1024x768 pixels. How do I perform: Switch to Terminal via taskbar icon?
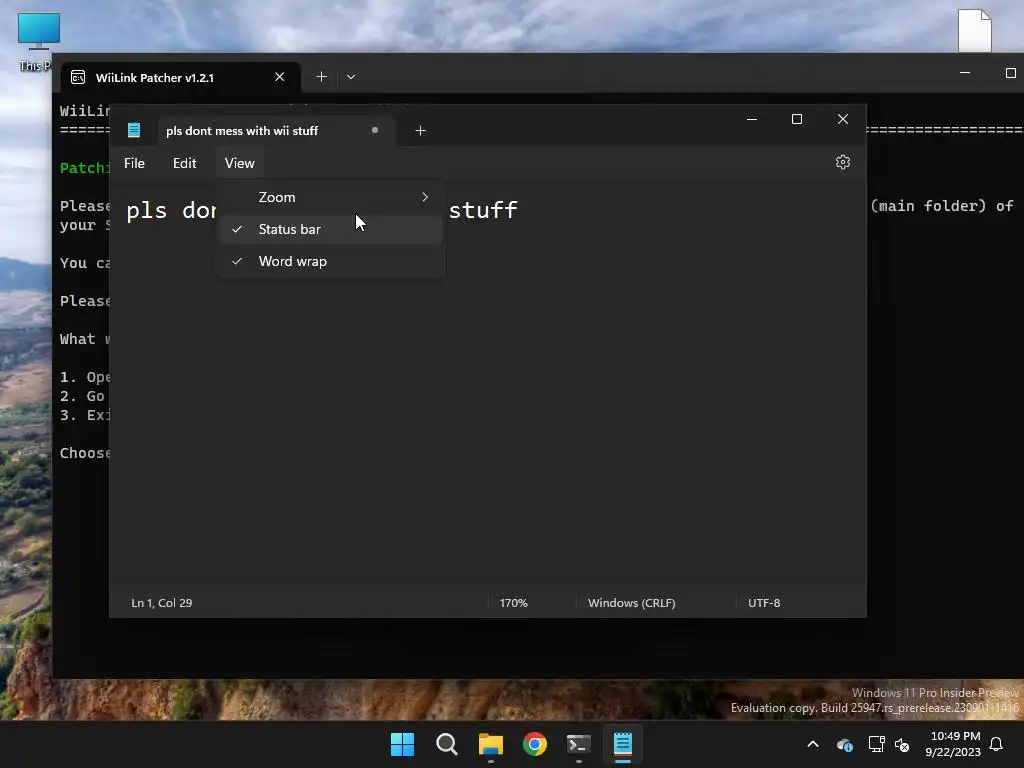[579, 744]
